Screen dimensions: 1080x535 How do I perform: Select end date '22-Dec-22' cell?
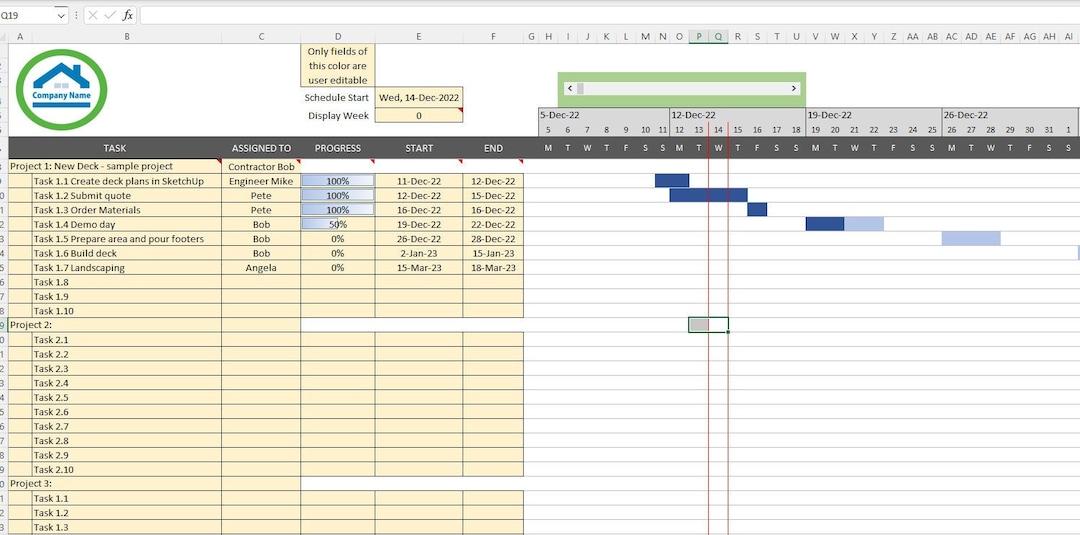coord(493,224)
